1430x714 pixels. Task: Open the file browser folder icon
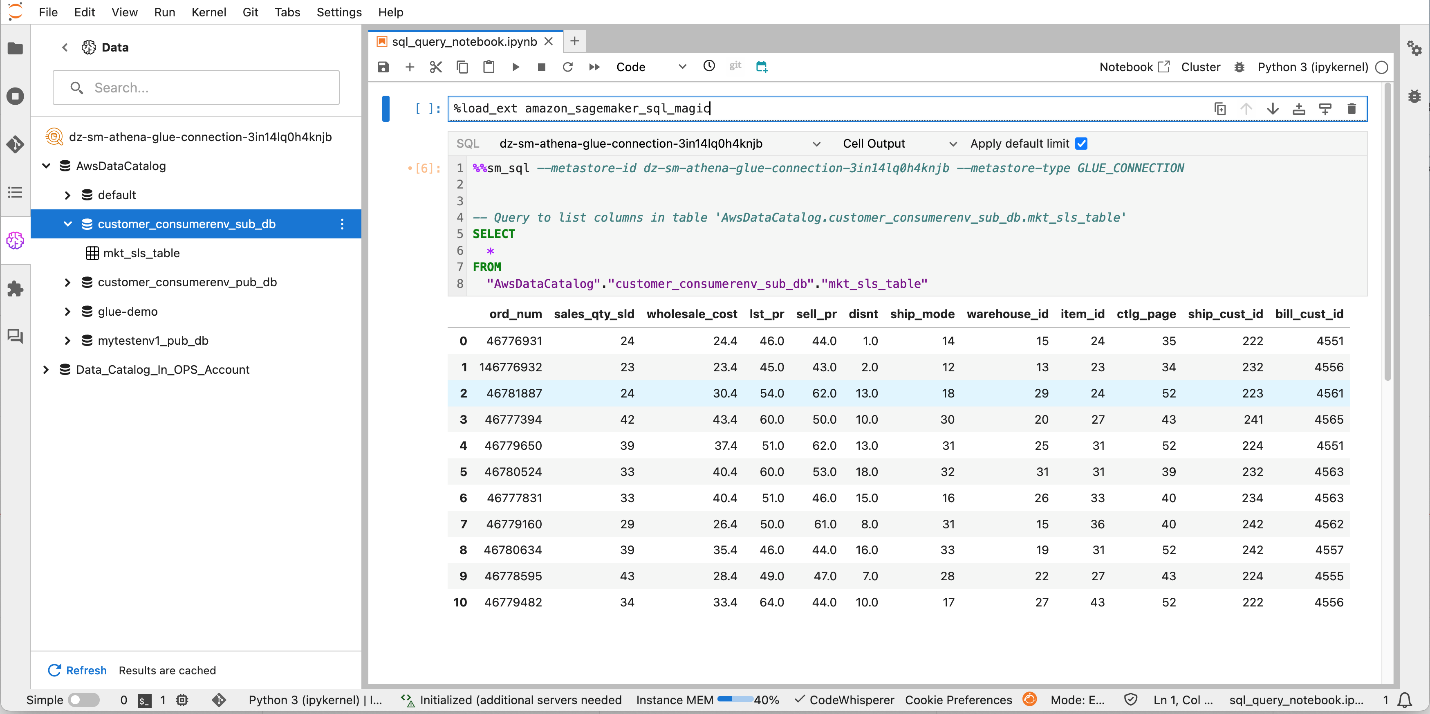15,48
